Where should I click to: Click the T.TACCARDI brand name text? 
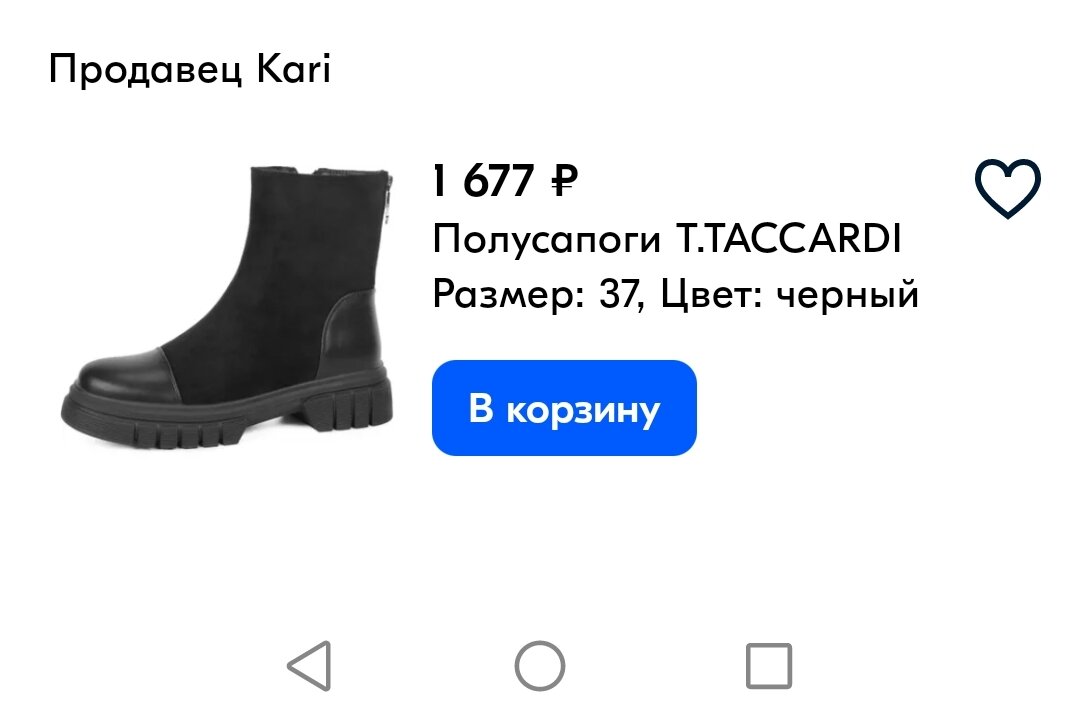pyautogui.click(x=789, y=239)
